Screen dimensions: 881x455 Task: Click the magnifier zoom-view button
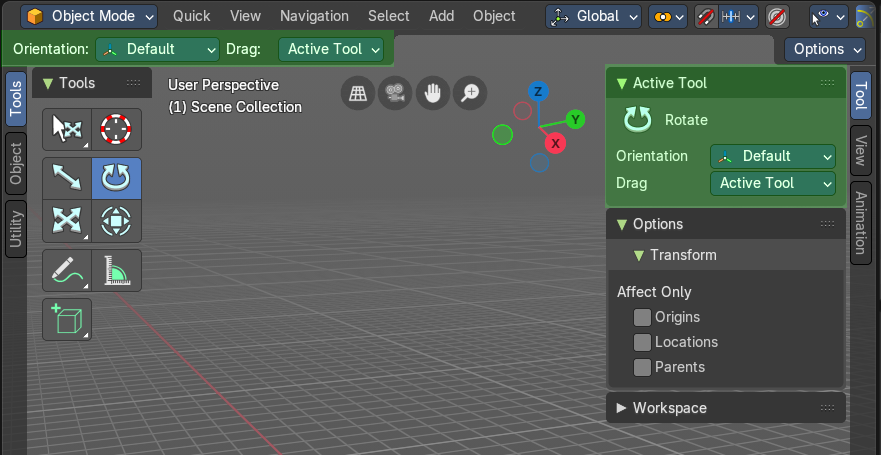(x=470, y=93)
